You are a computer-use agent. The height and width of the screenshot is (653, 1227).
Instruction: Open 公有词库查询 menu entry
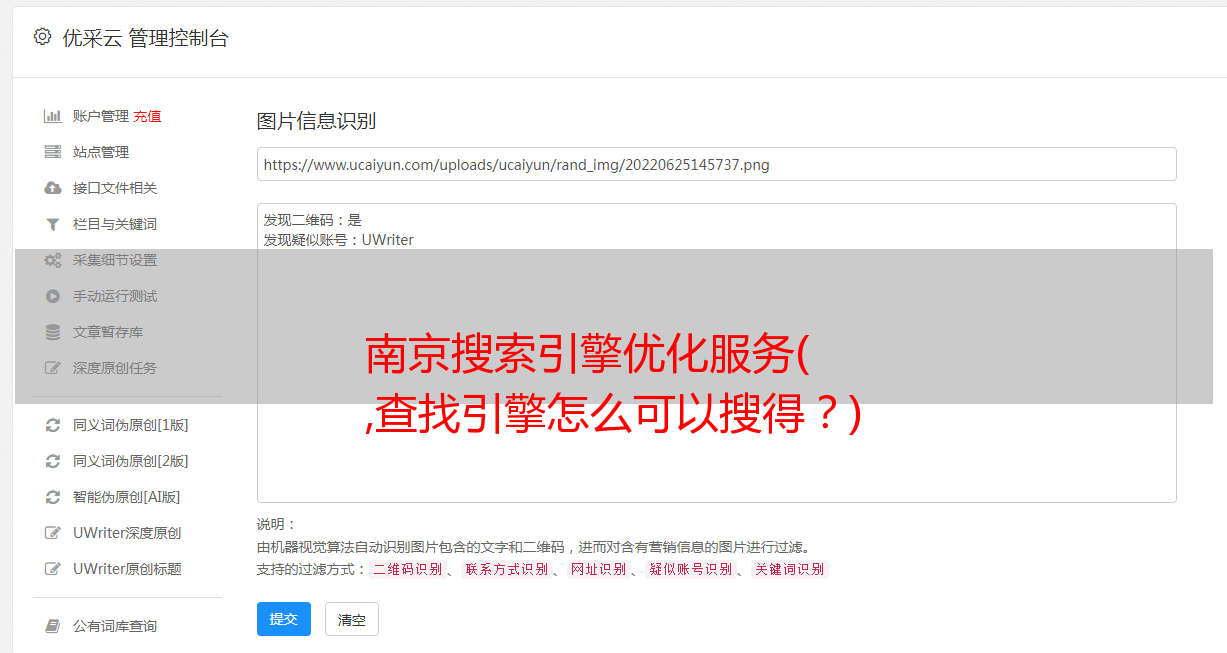click(115, 626)
